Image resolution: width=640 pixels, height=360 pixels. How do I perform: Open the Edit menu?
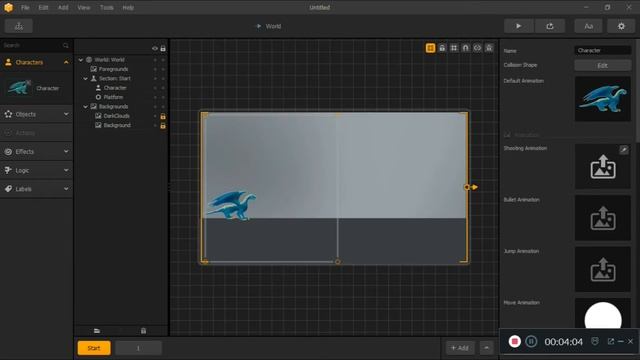tap(43, 7)
